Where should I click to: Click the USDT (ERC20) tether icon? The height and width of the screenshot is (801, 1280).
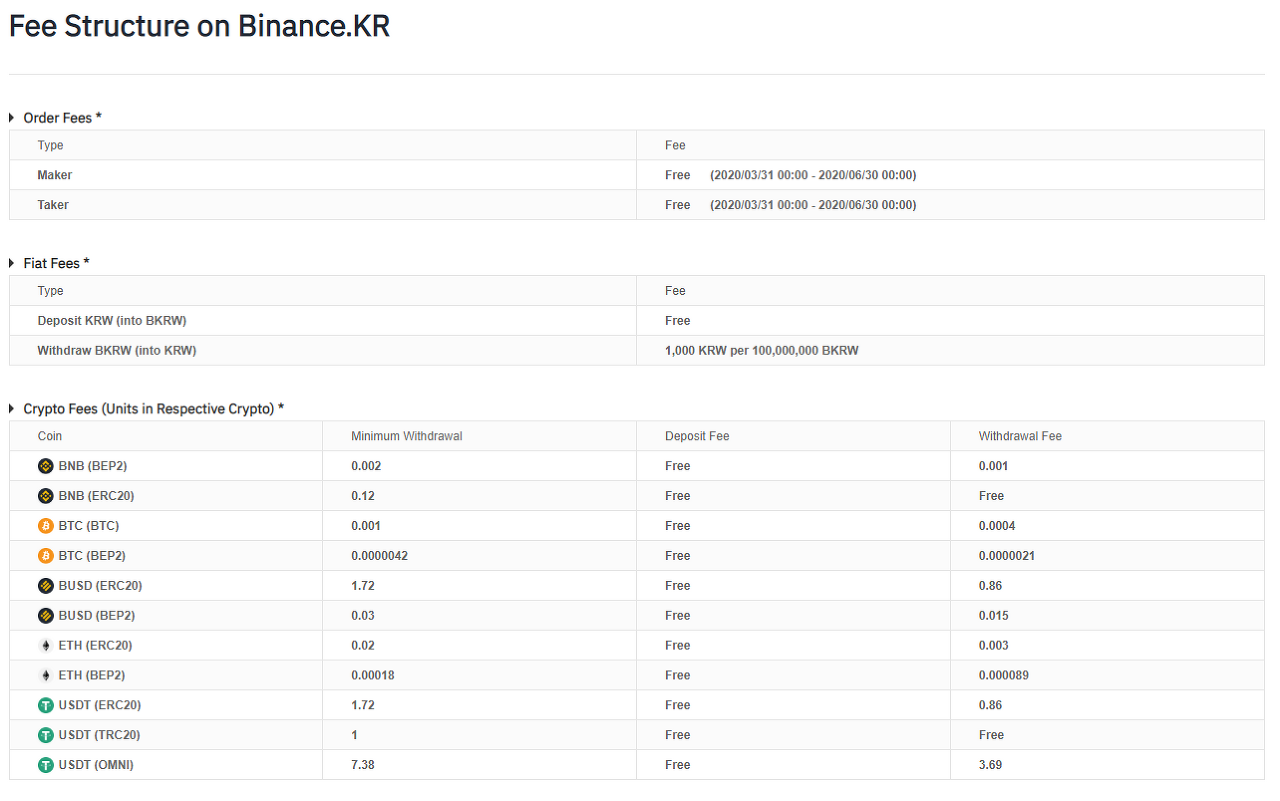click(45, 706)
